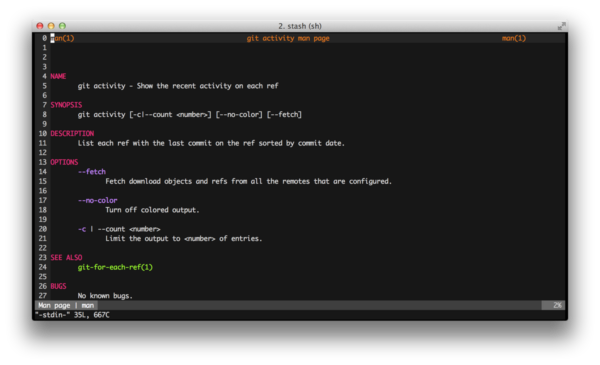Screen dimensions: 600x365
Task: Click the green zoom window button
Action: [62, 26]
